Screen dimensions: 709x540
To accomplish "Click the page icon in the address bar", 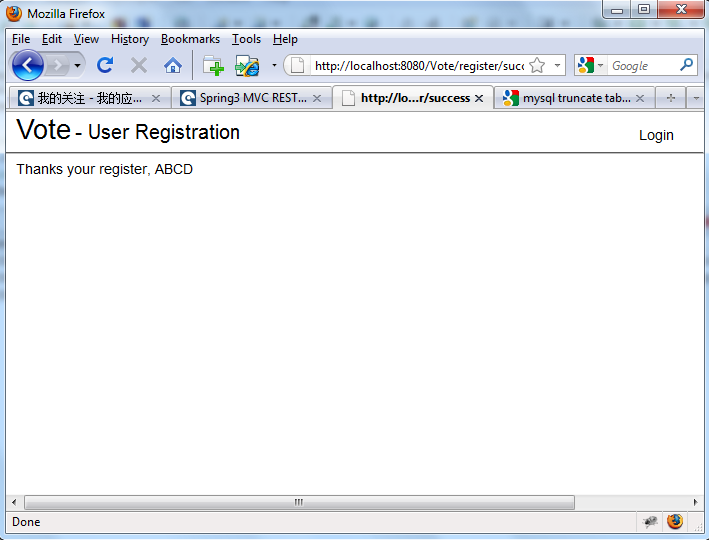I will pos(297,66).
